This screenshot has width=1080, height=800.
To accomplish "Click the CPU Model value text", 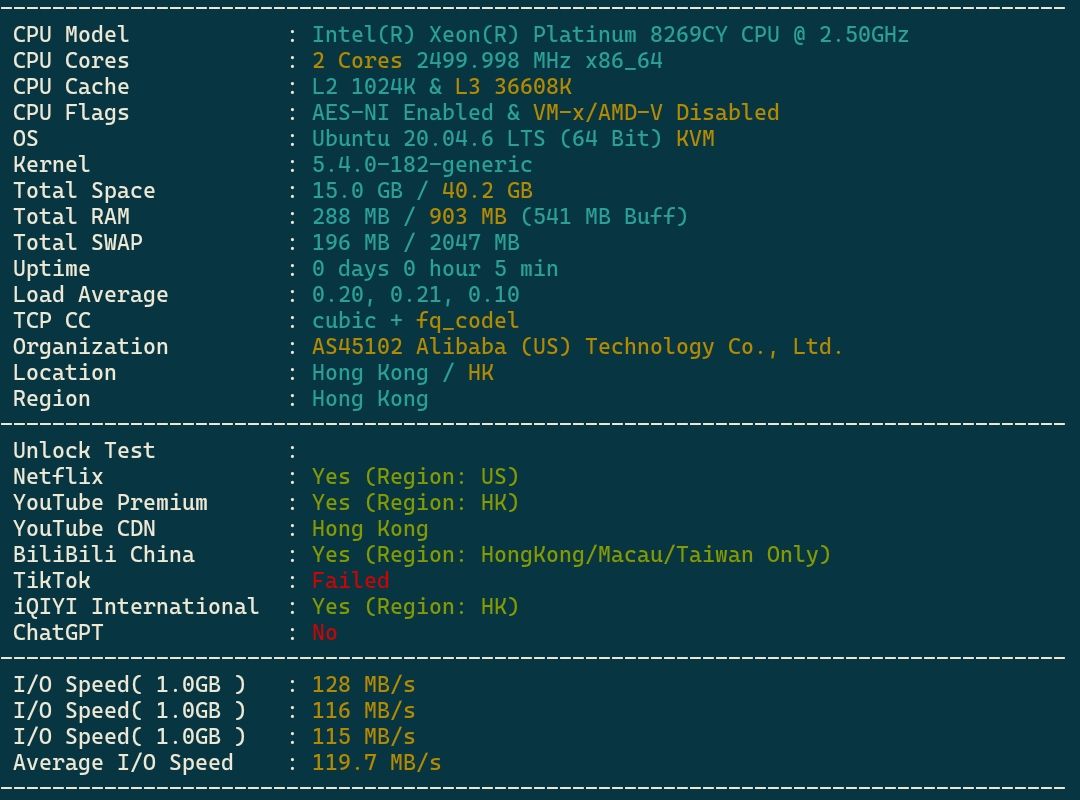I will click(610, 35).
